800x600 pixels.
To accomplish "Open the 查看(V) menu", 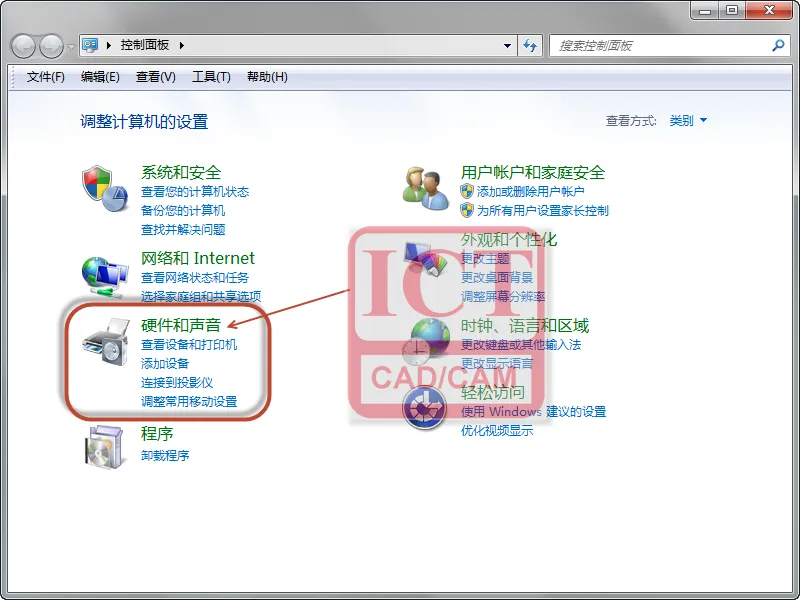I will (x=156, y=77).
